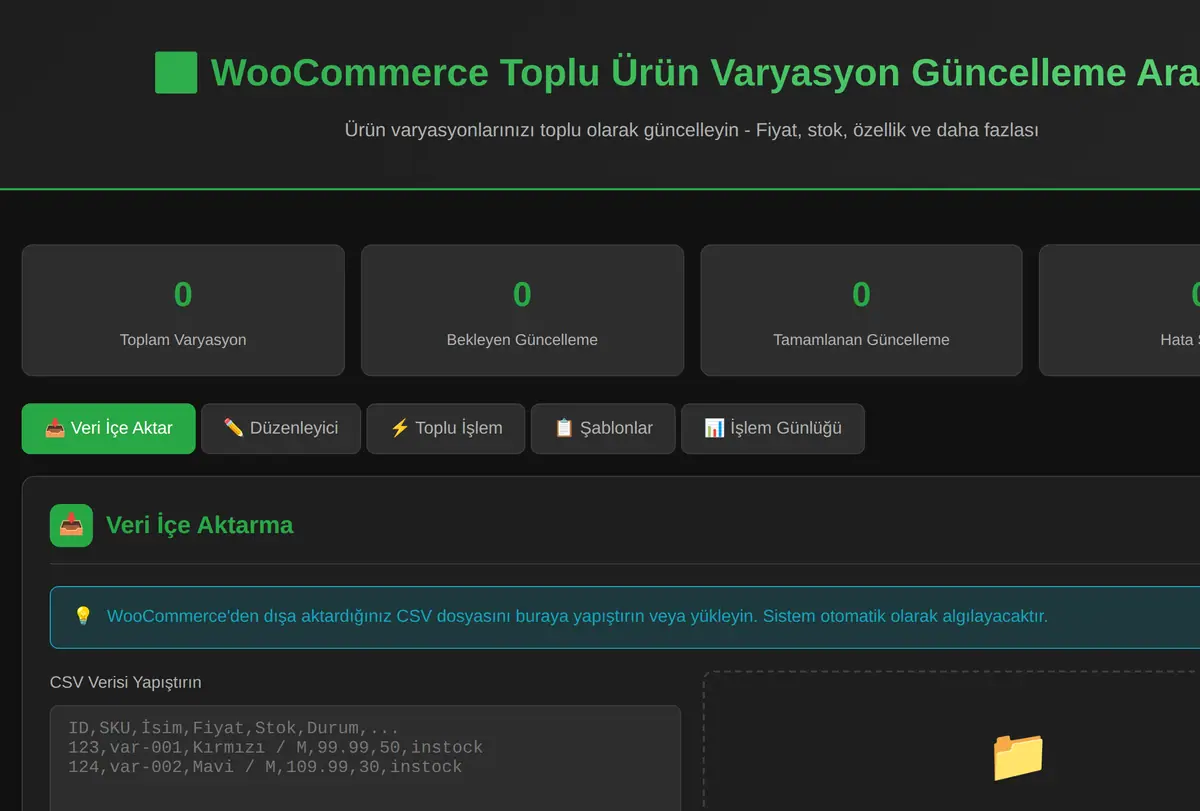Screen dimensions: 1200x811
Task: Click the light bulb icon in the info banner
Action: (x=83, y=616)
